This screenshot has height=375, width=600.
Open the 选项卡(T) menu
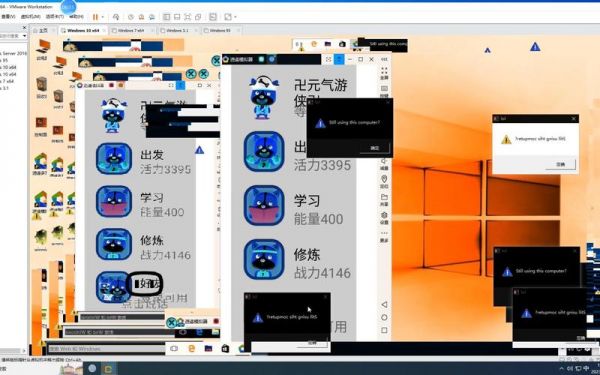pos(54,17)
